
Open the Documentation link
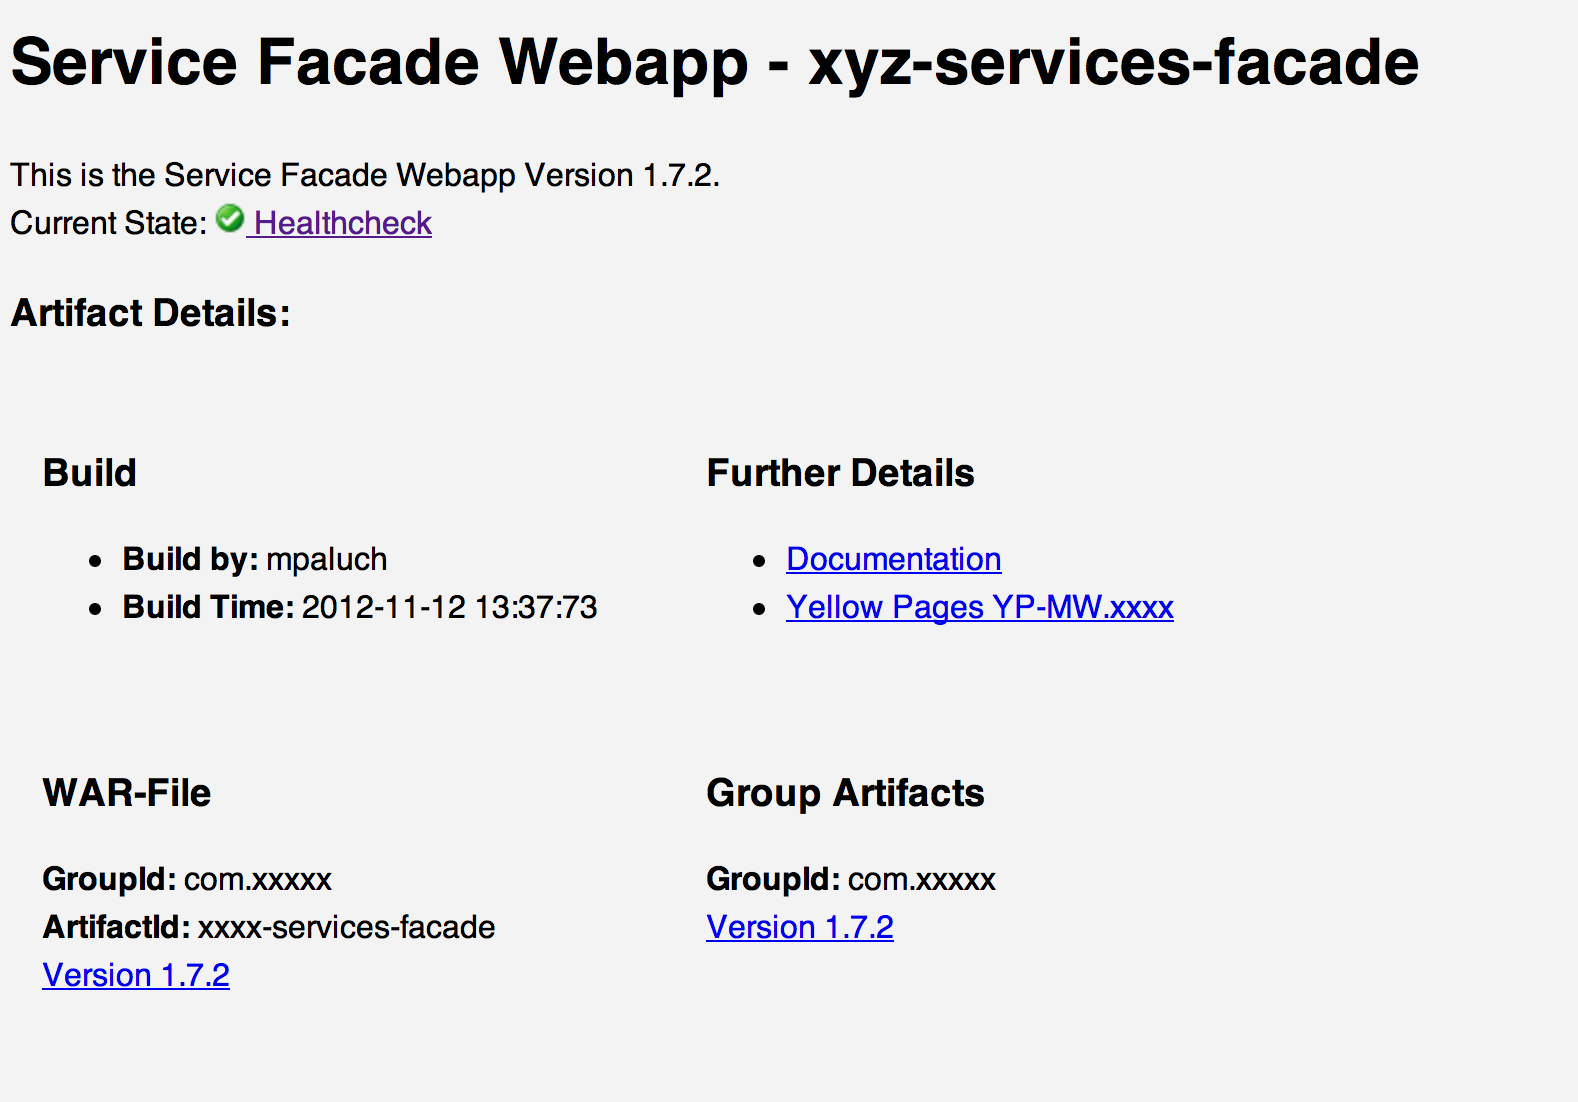click(893, 559)
